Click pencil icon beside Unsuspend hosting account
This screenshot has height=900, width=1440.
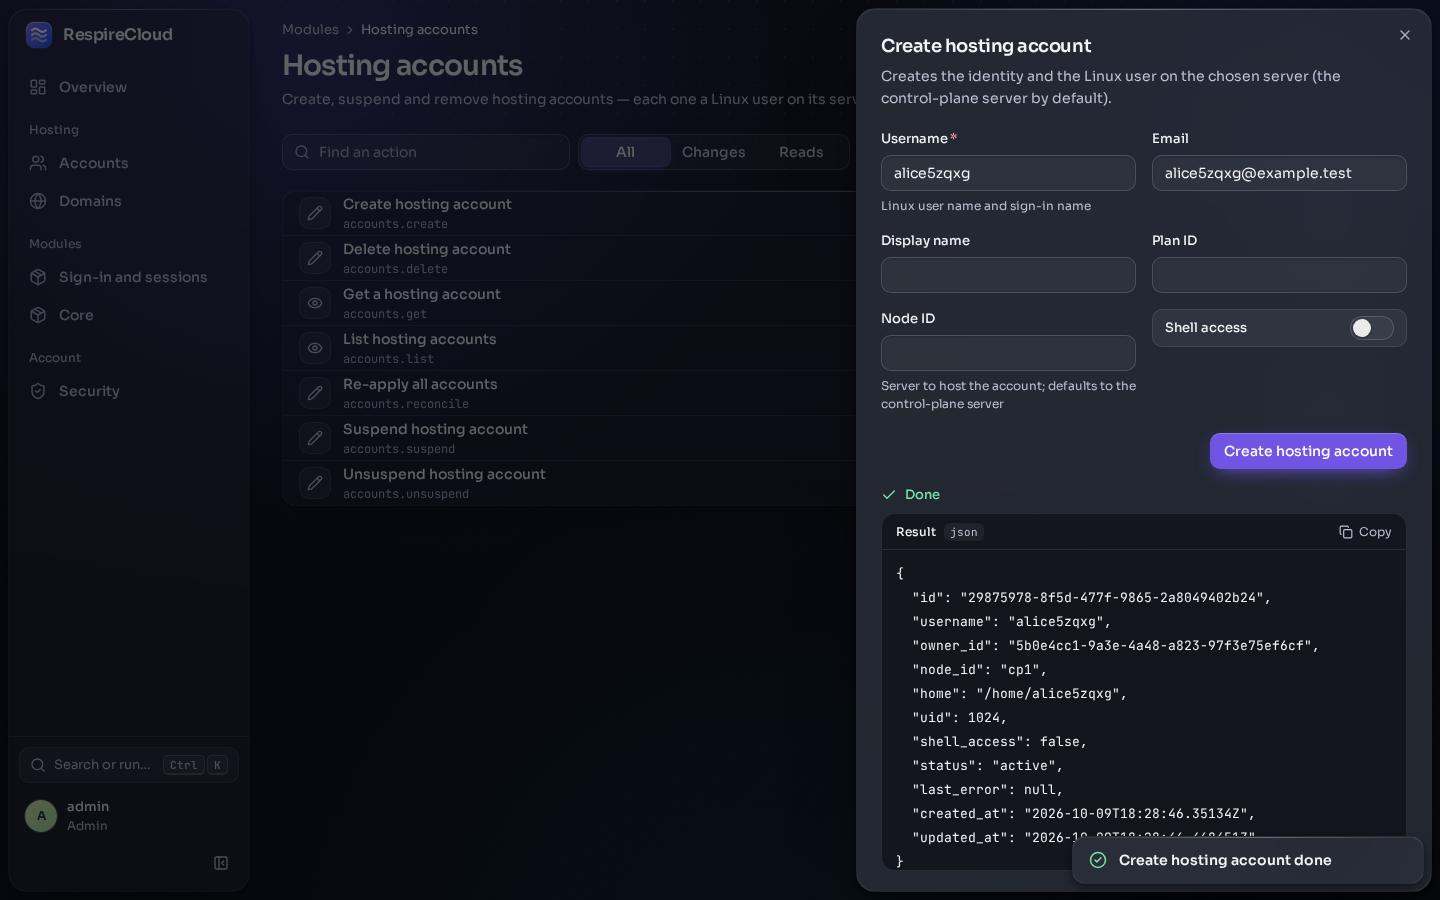tap(315, 483)
